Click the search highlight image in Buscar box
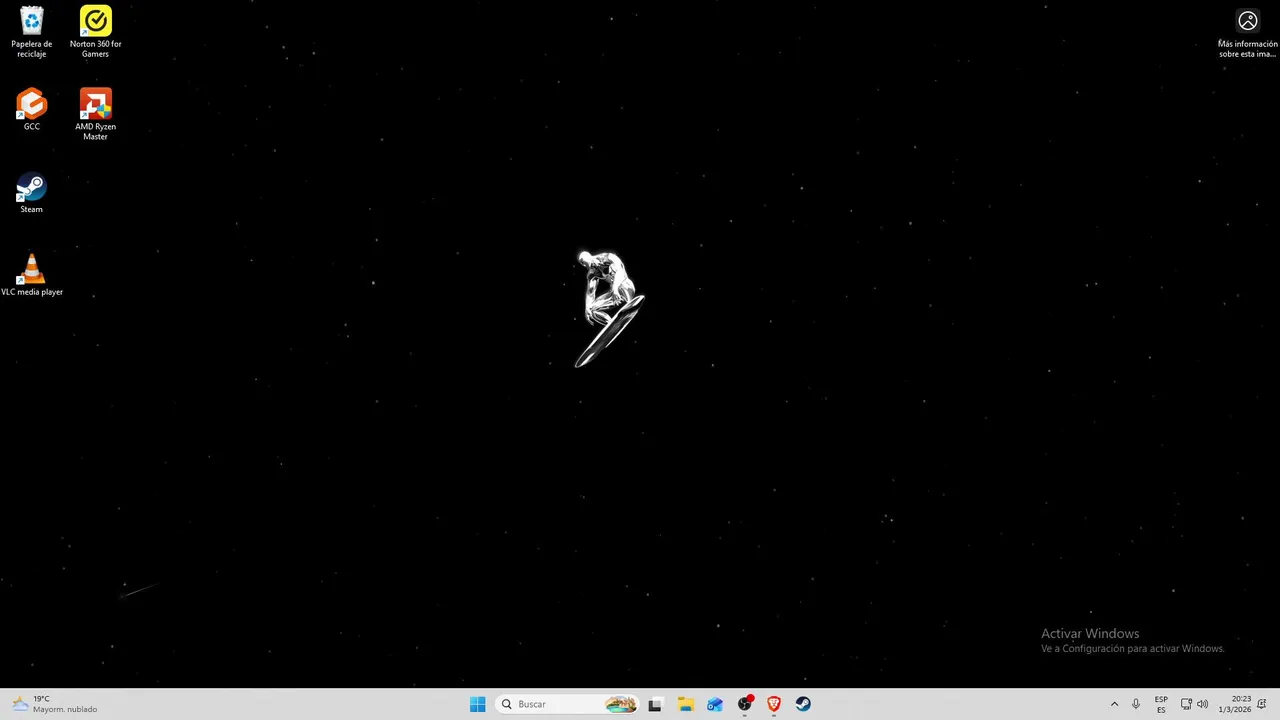The image size is (1280, 720). tap(621, 704)
